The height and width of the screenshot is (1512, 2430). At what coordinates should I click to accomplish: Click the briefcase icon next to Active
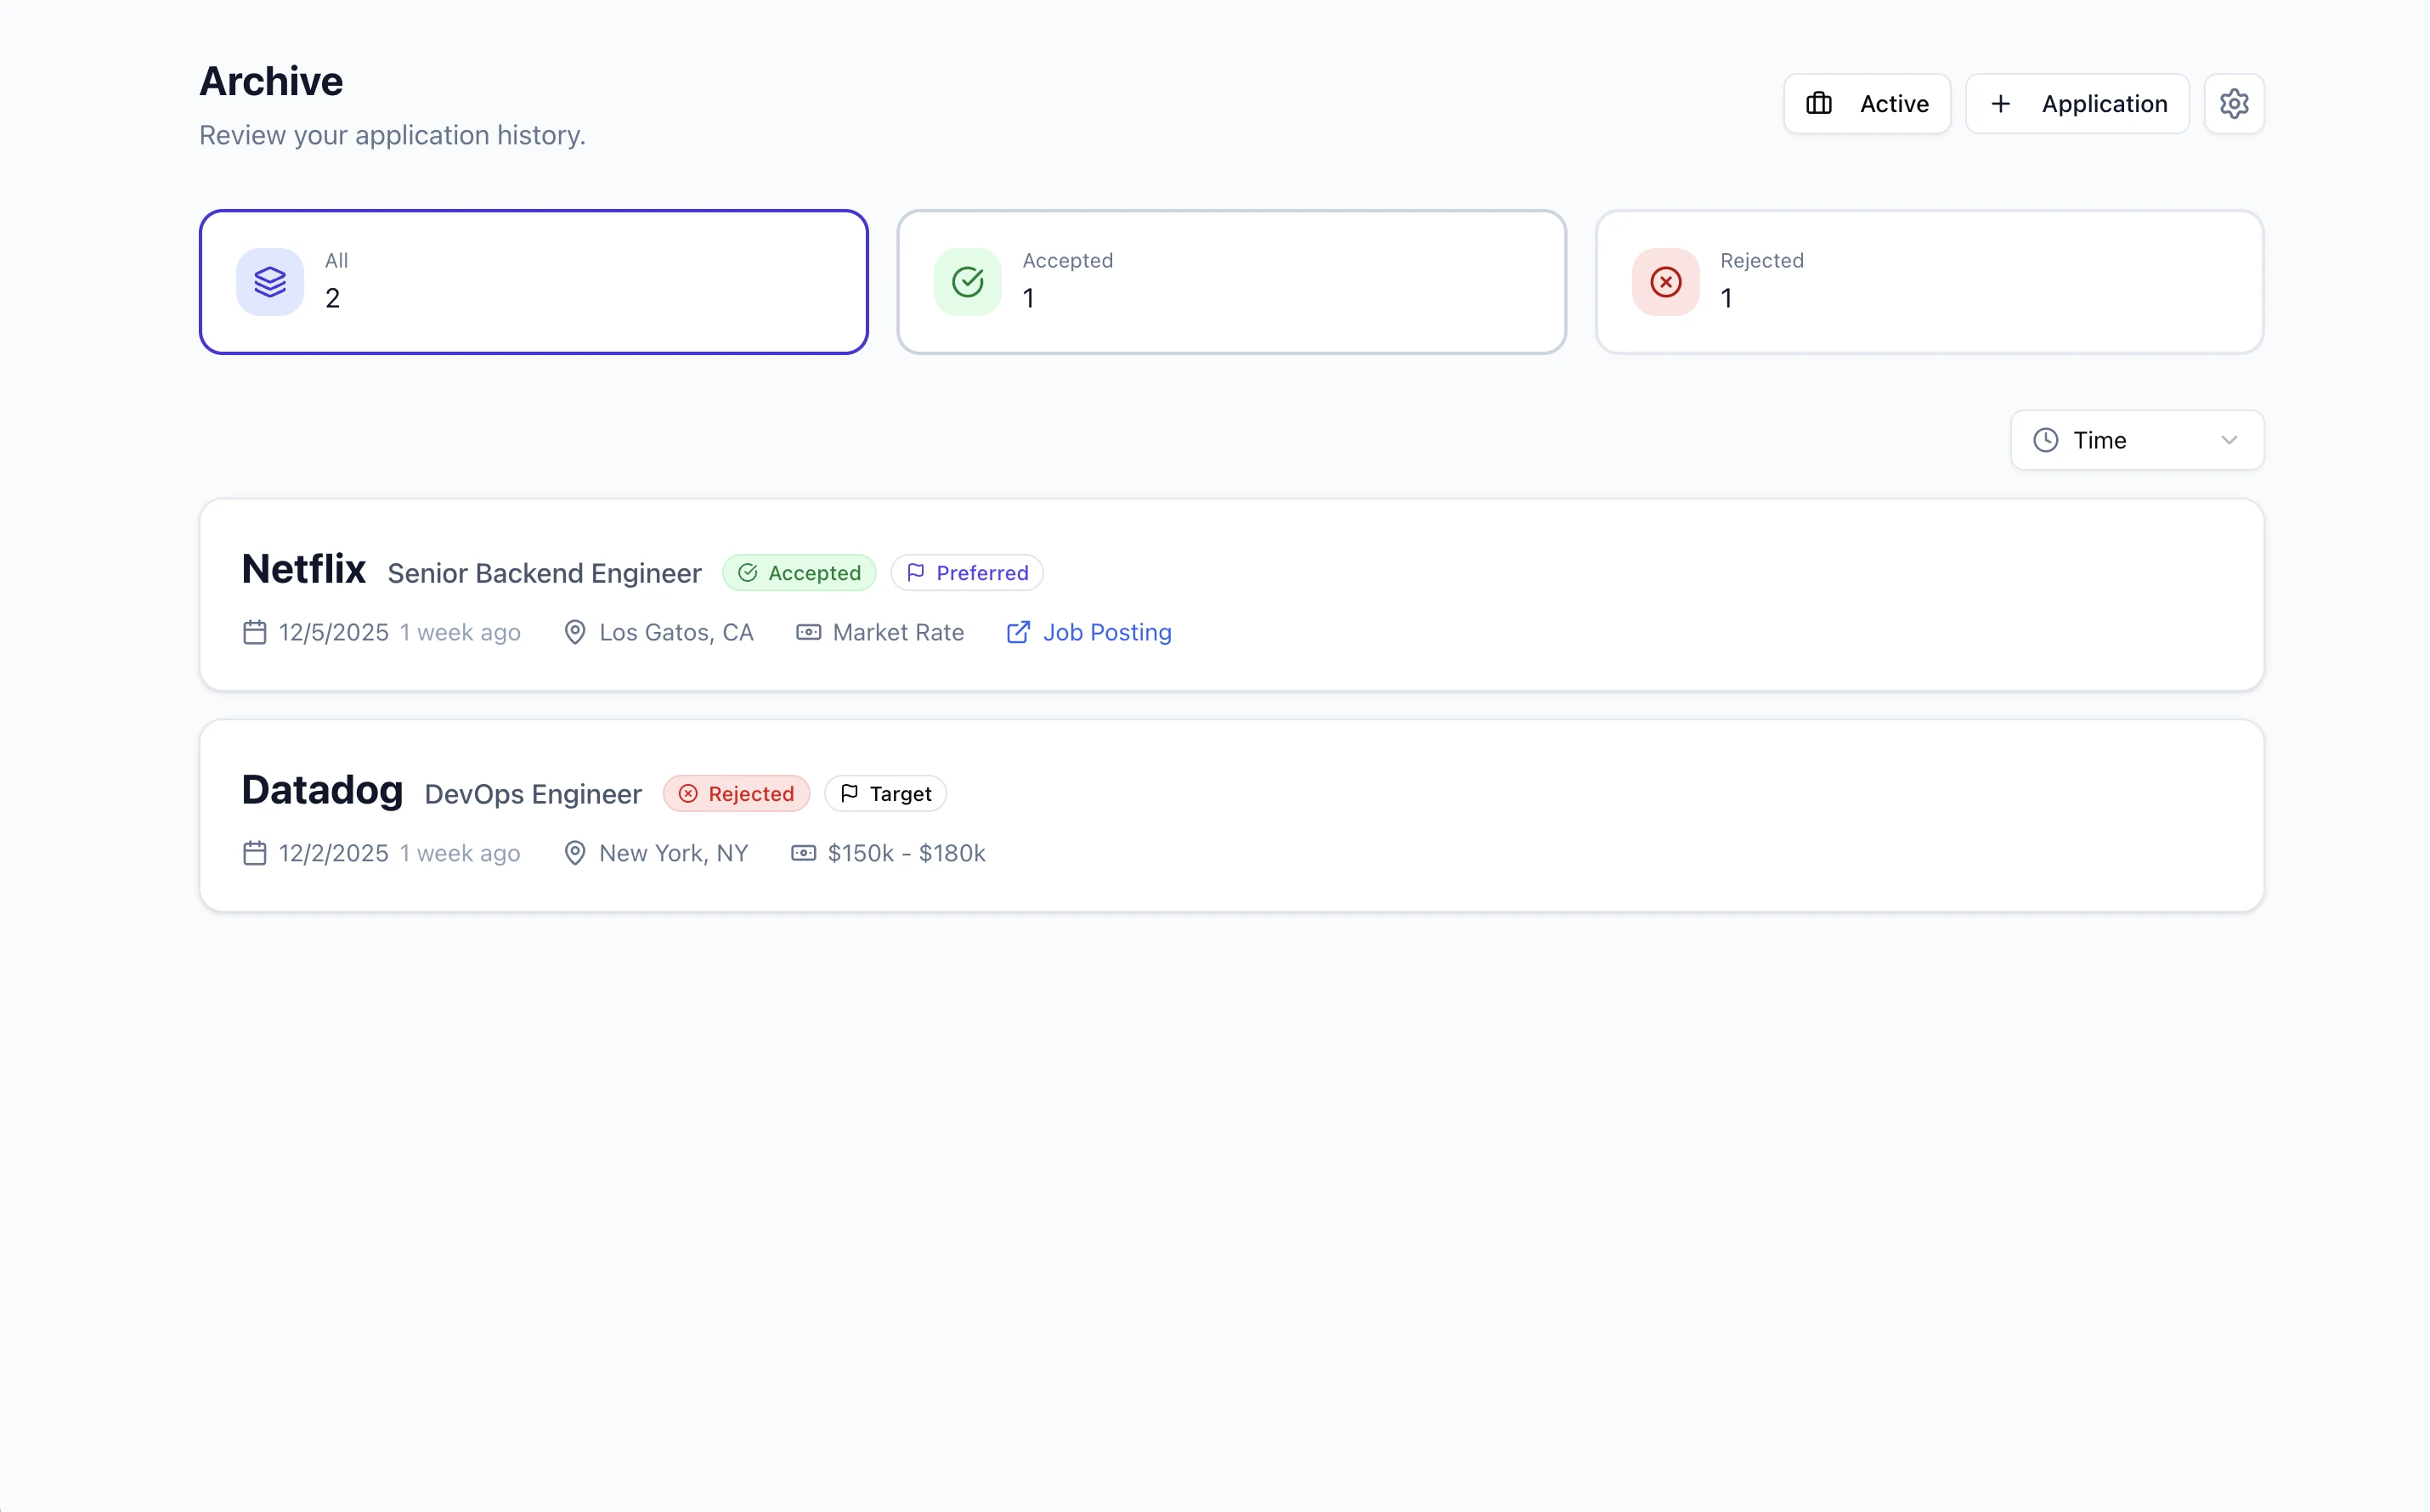pos(1820,103)
